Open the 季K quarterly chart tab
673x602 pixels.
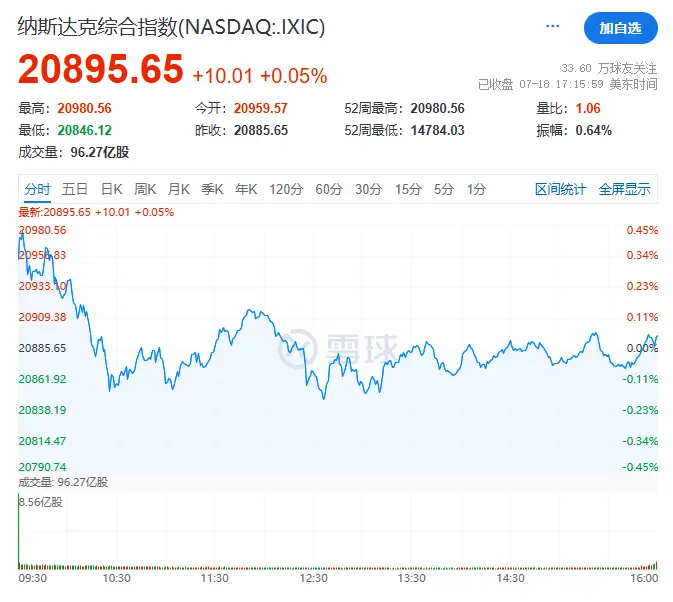212,189
